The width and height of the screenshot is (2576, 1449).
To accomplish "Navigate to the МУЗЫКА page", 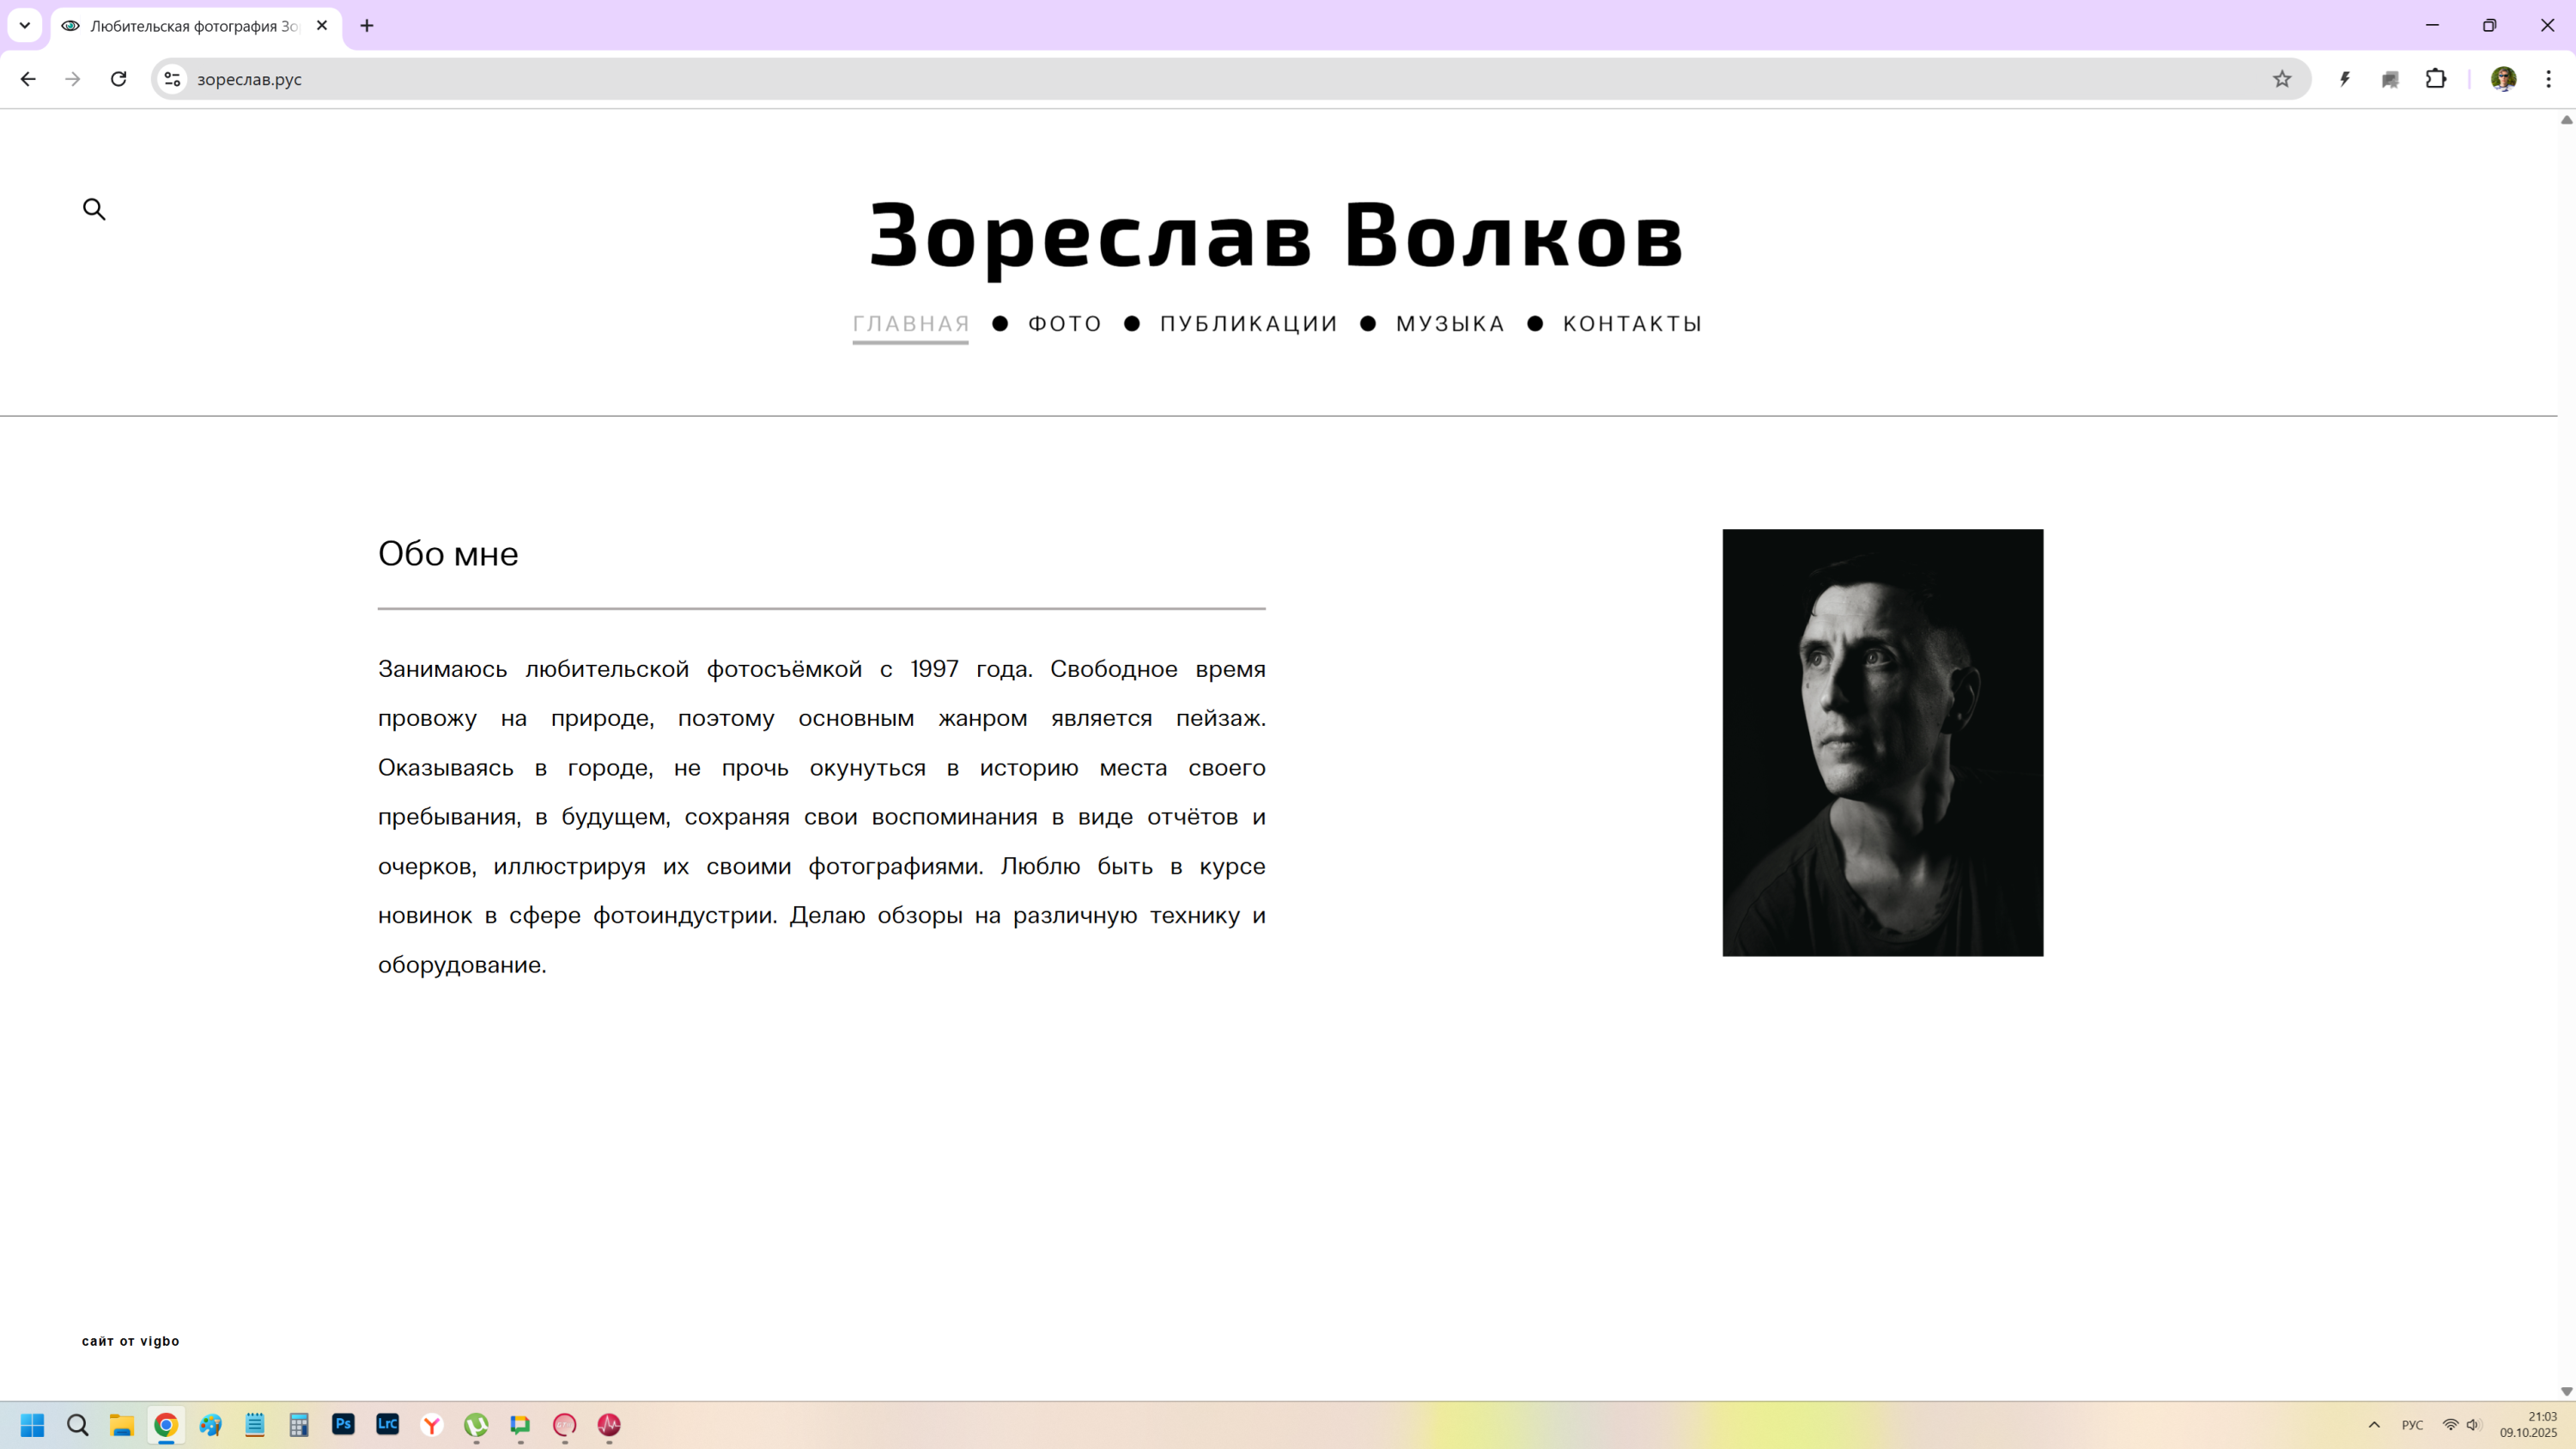I will [x=1450, y=324].
